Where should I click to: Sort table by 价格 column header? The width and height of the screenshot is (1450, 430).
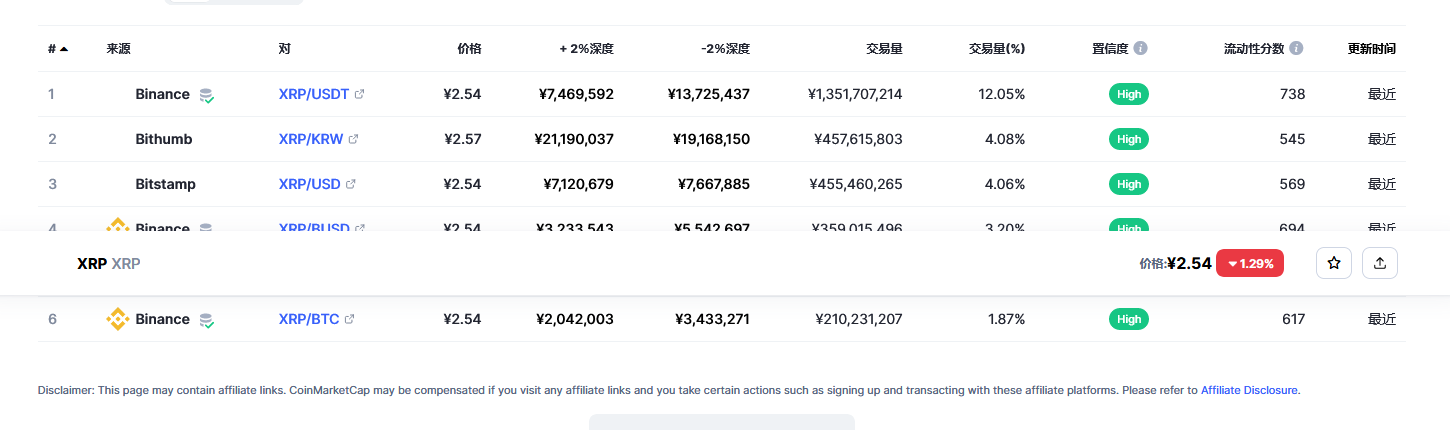pos(469,48)
